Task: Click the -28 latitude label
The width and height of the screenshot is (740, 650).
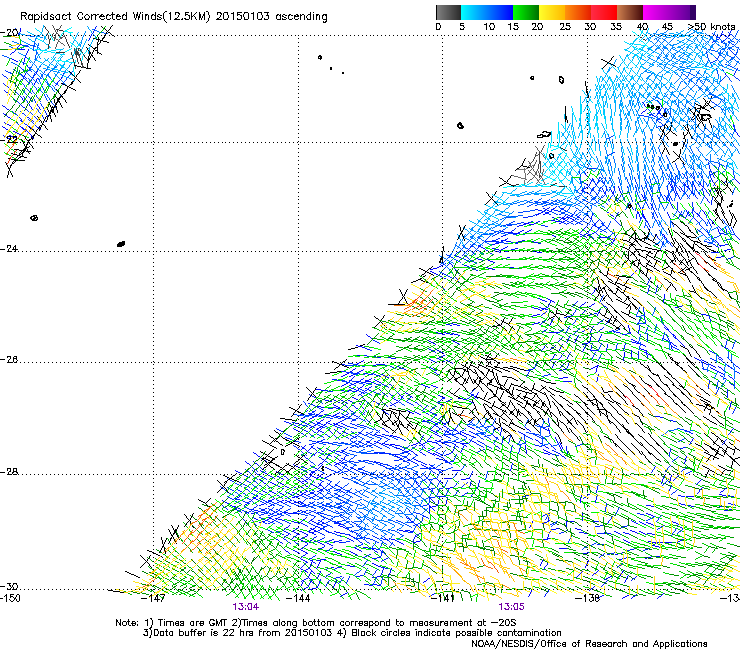Action: coord(9,472)
